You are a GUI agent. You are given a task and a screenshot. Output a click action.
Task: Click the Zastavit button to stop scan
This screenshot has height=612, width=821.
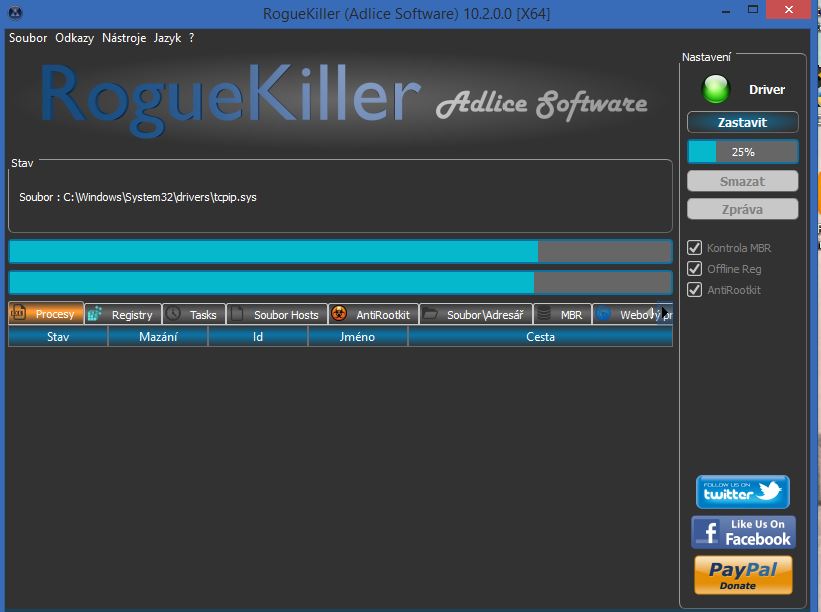742,123
